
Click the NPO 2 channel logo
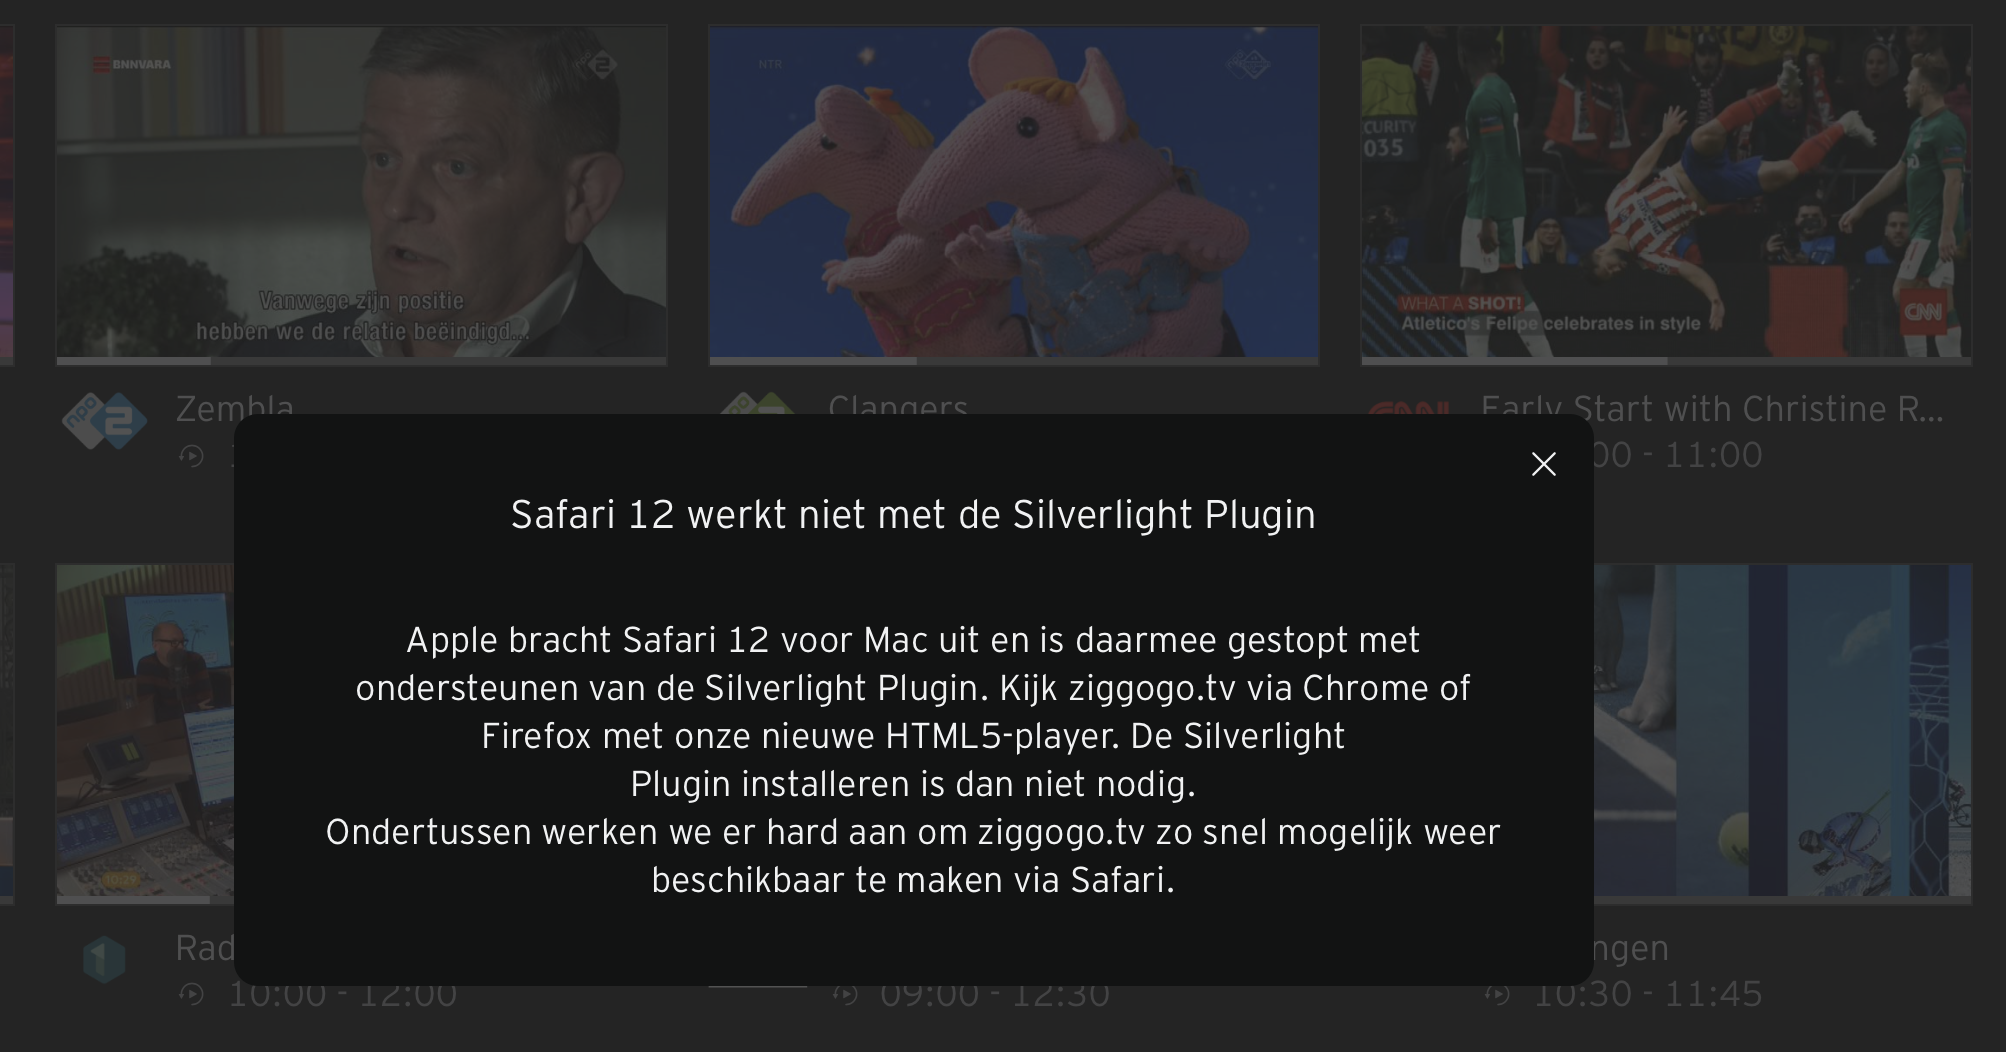coord(105,420)
